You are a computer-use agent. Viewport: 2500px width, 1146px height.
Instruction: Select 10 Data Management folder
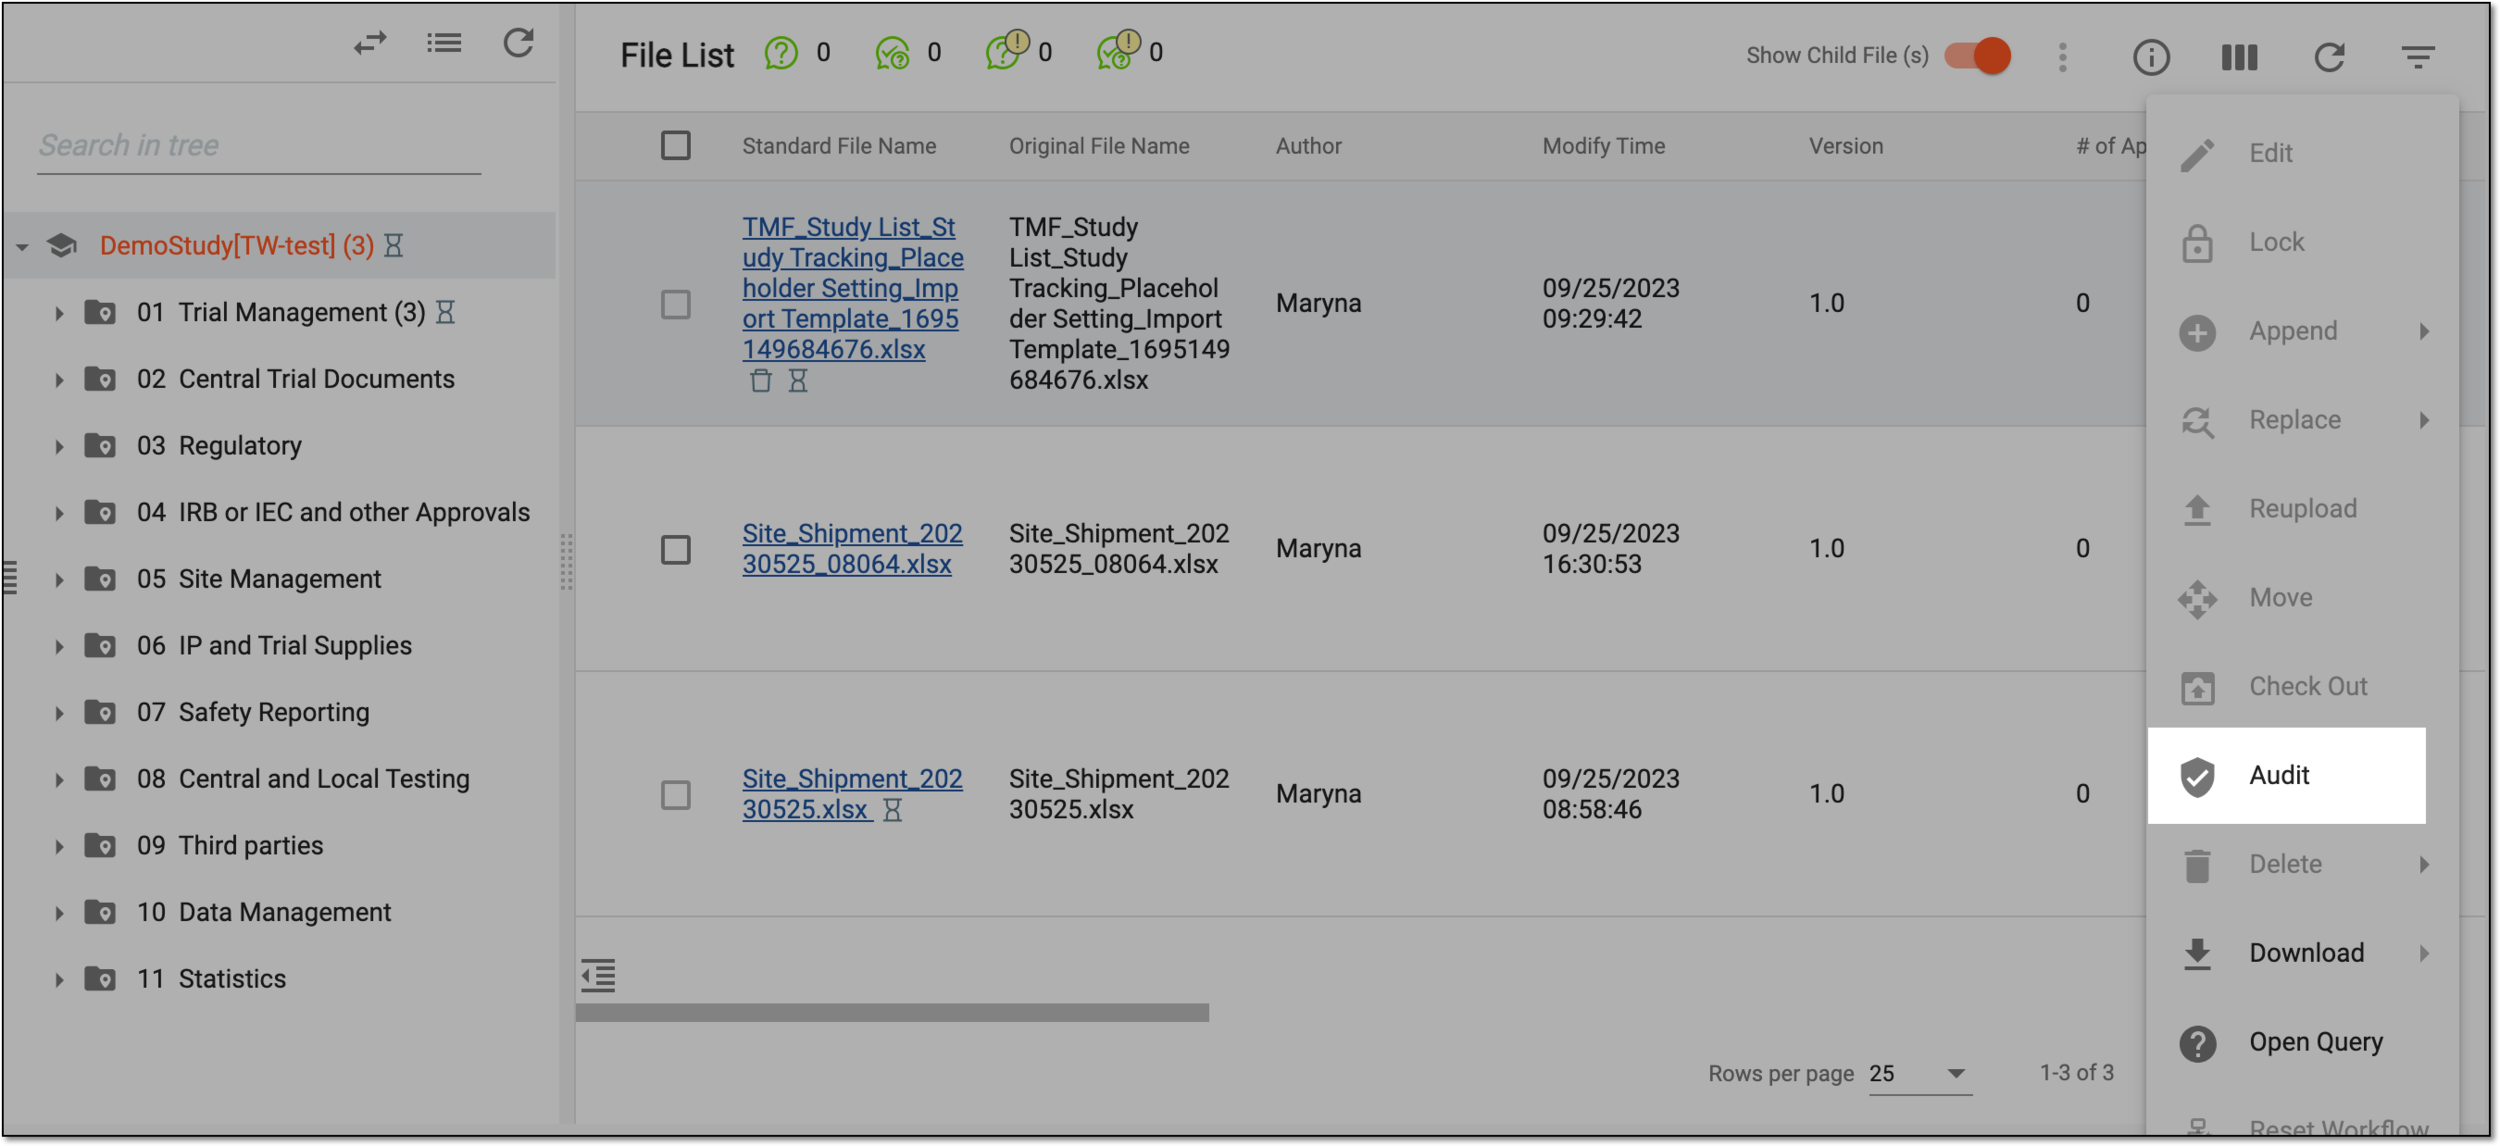264,912
